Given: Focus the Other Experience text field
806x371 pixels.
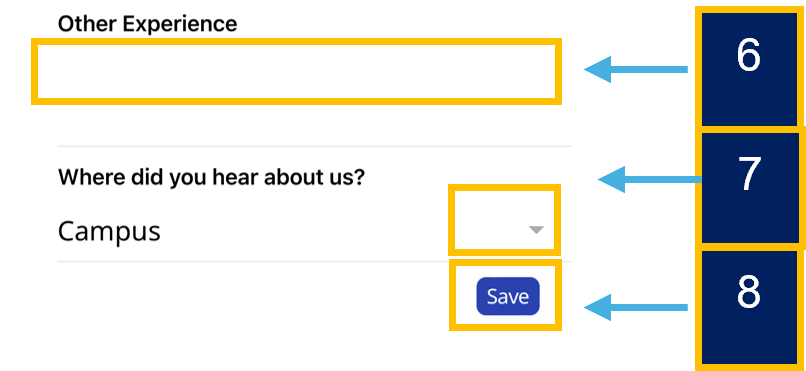Looking at the screenshot, I should pos(296,71).
